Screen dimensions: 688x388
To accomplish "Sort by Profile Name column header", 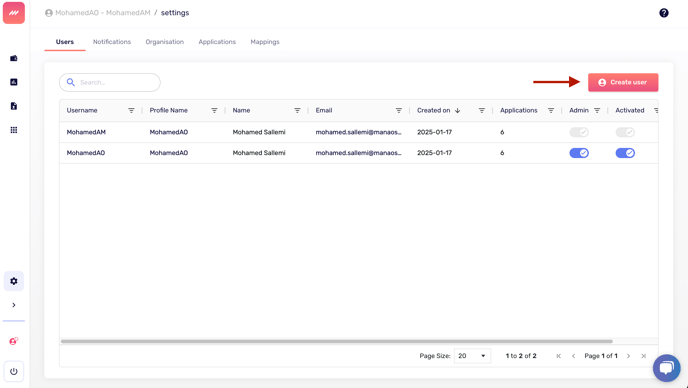I will coord(168,111).
